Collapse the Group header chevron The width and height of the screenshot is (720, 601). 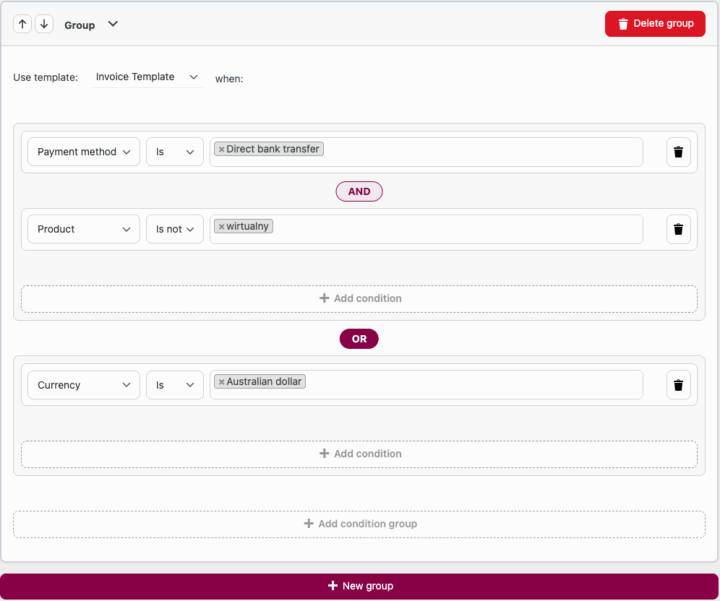coord(113,24)
